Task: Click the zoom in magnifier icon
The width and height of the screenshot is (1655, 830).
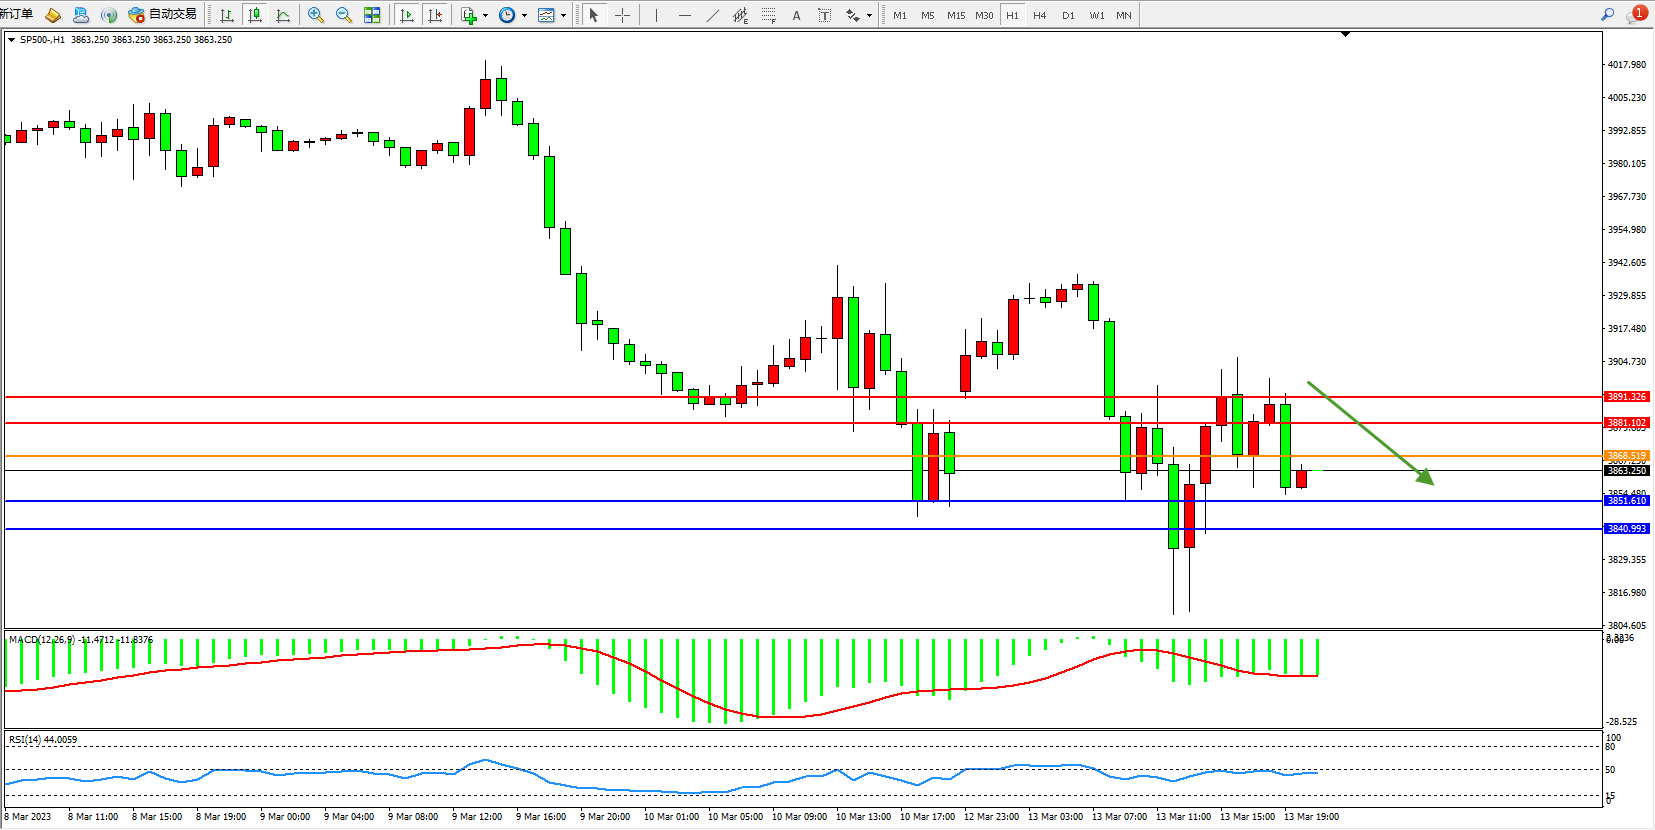Action: (316, 15)
